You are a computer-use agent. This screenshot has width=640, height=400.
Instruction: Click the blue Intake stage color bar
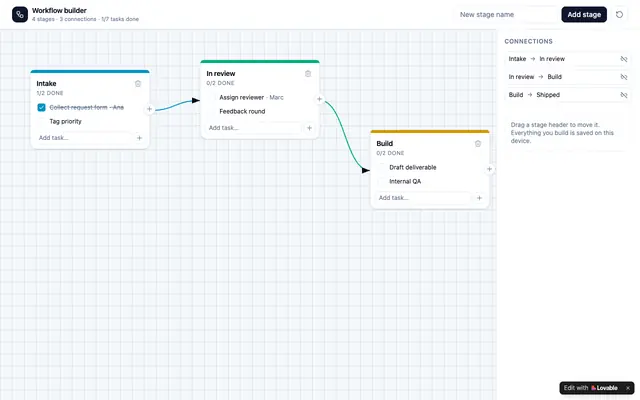[x=90, y=71]
